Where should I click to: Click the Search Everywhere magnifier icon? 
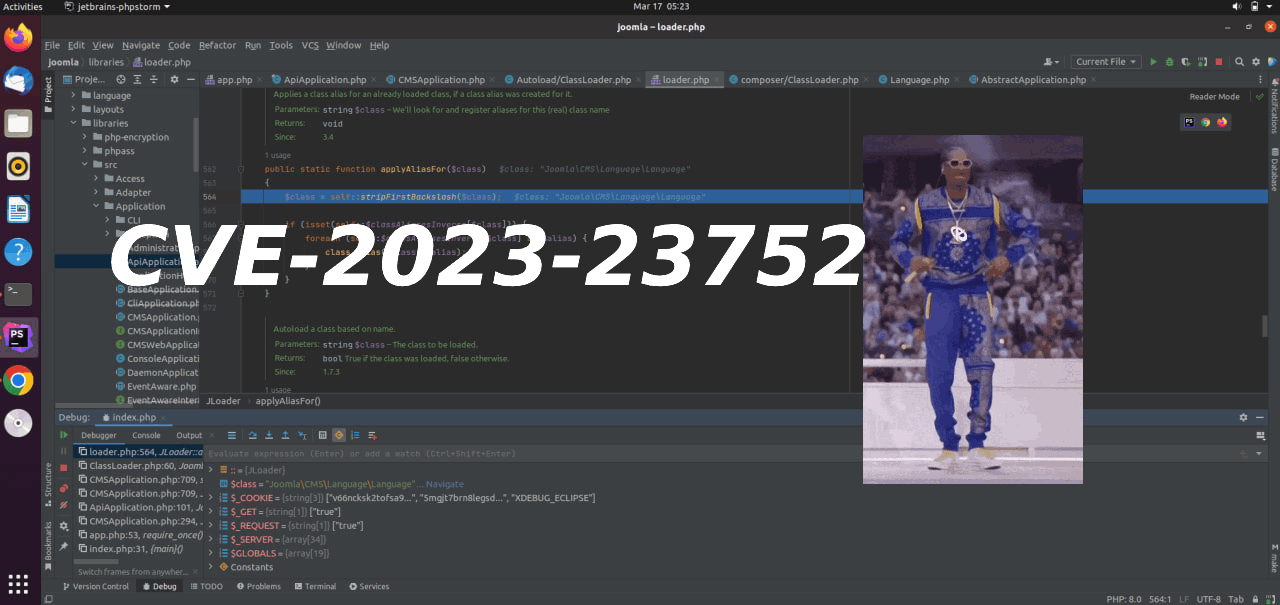click(x=1239, y=61)
